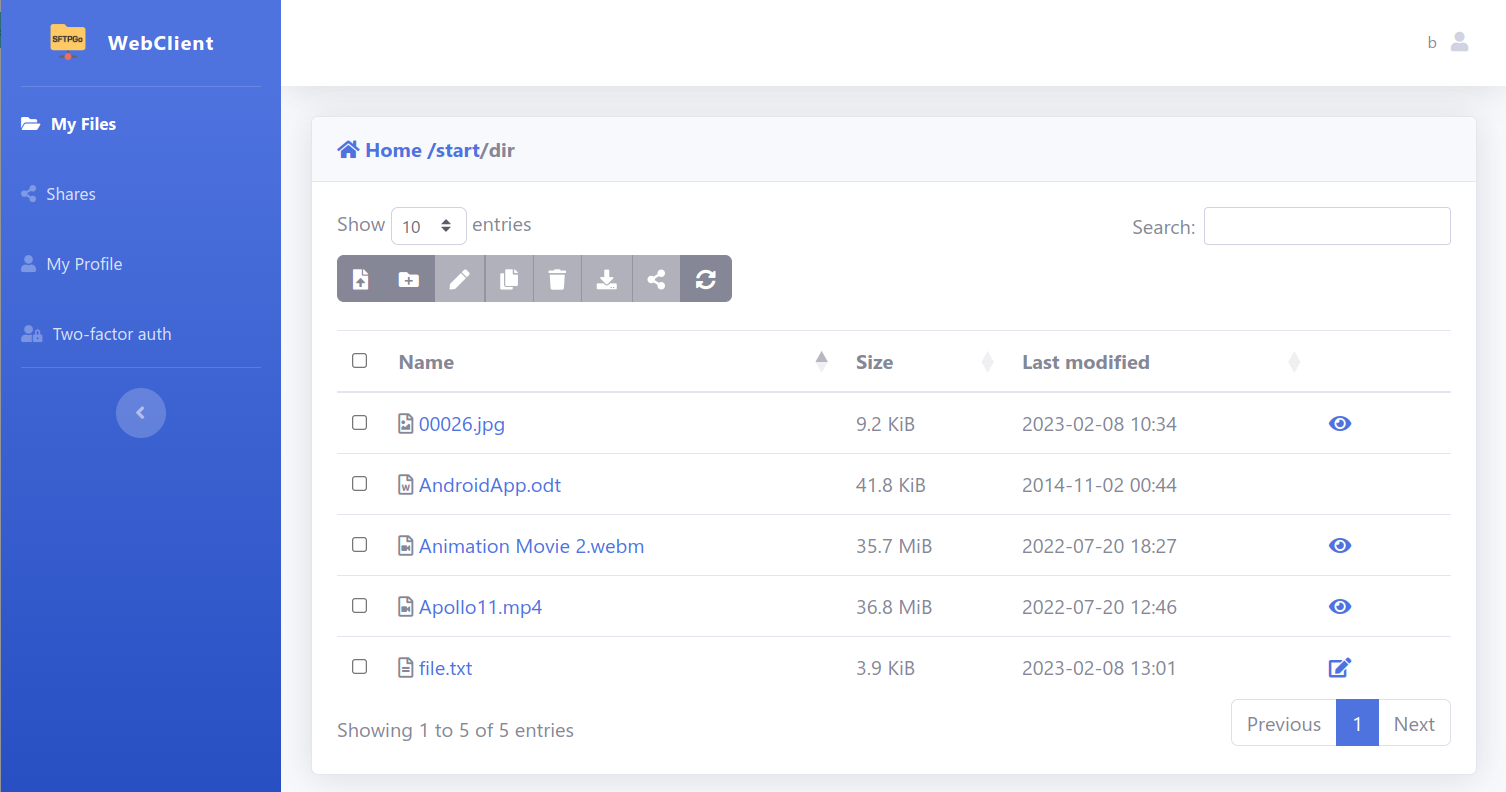This screenshot has height=792, width=1506.
Task: Open the user account menu for b
Action: [x=1459, y=42]
